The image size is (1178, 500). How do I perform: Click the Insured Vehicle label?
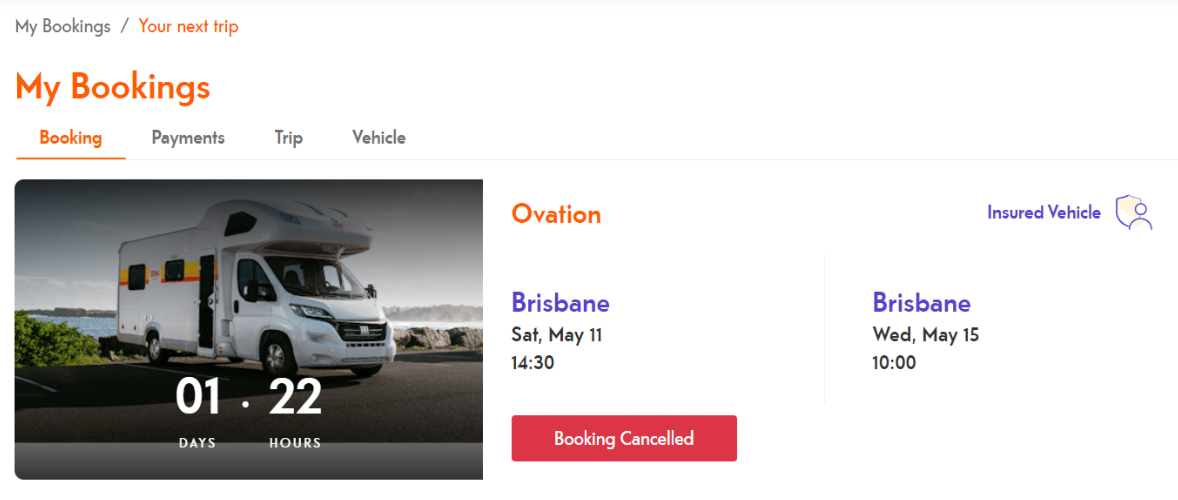1043,213
